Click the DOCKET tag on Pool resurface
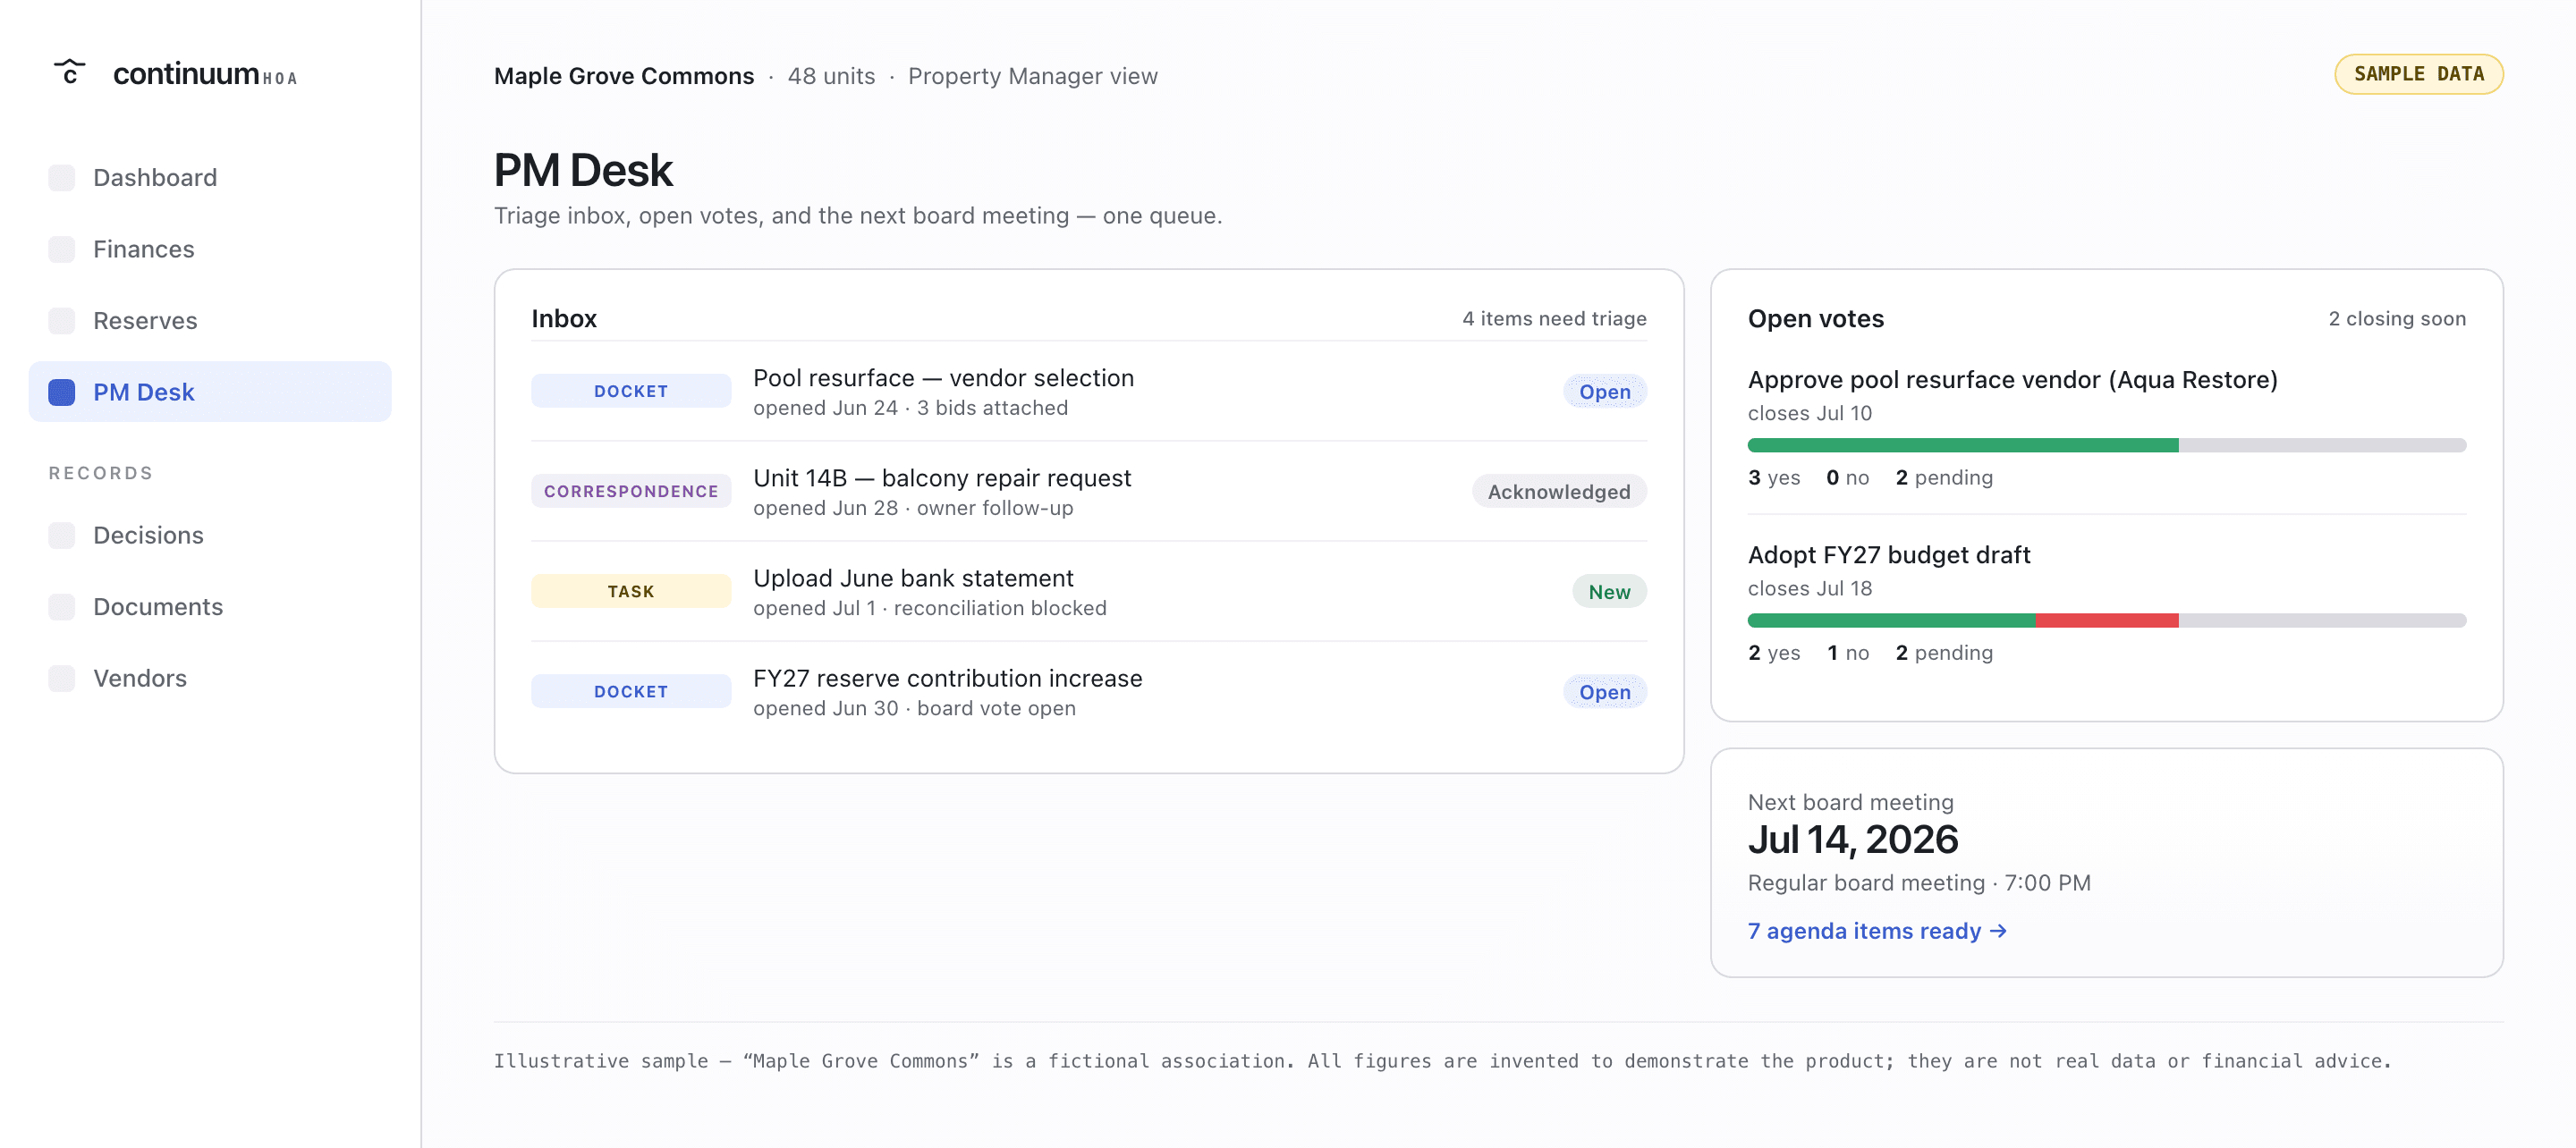The height and width of the screenshot is (1148, 2576). (x=631, y=391)
